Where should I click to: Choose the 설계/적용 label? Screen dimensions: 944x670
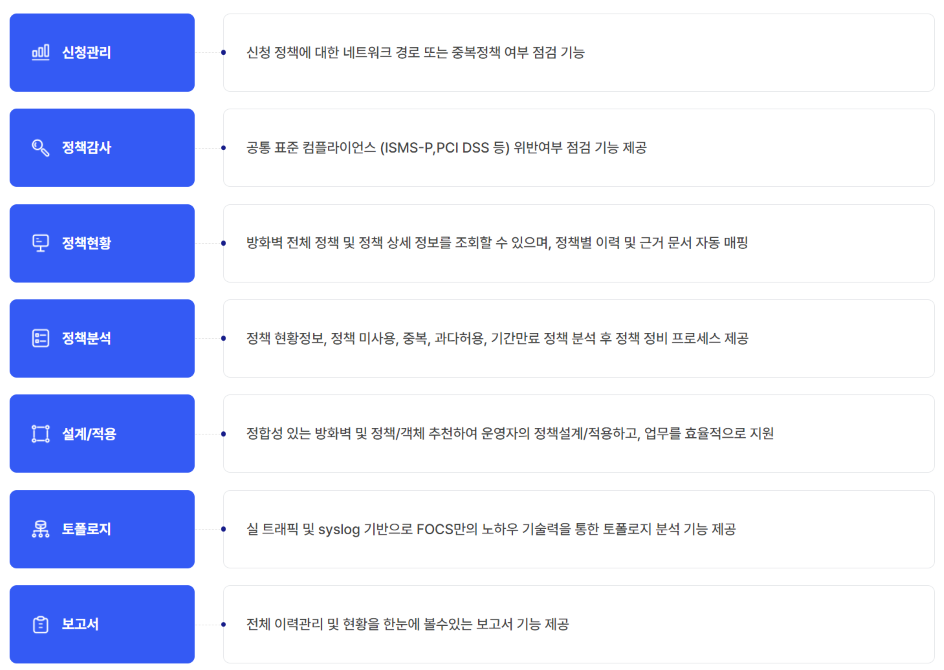tap(89, 433)
